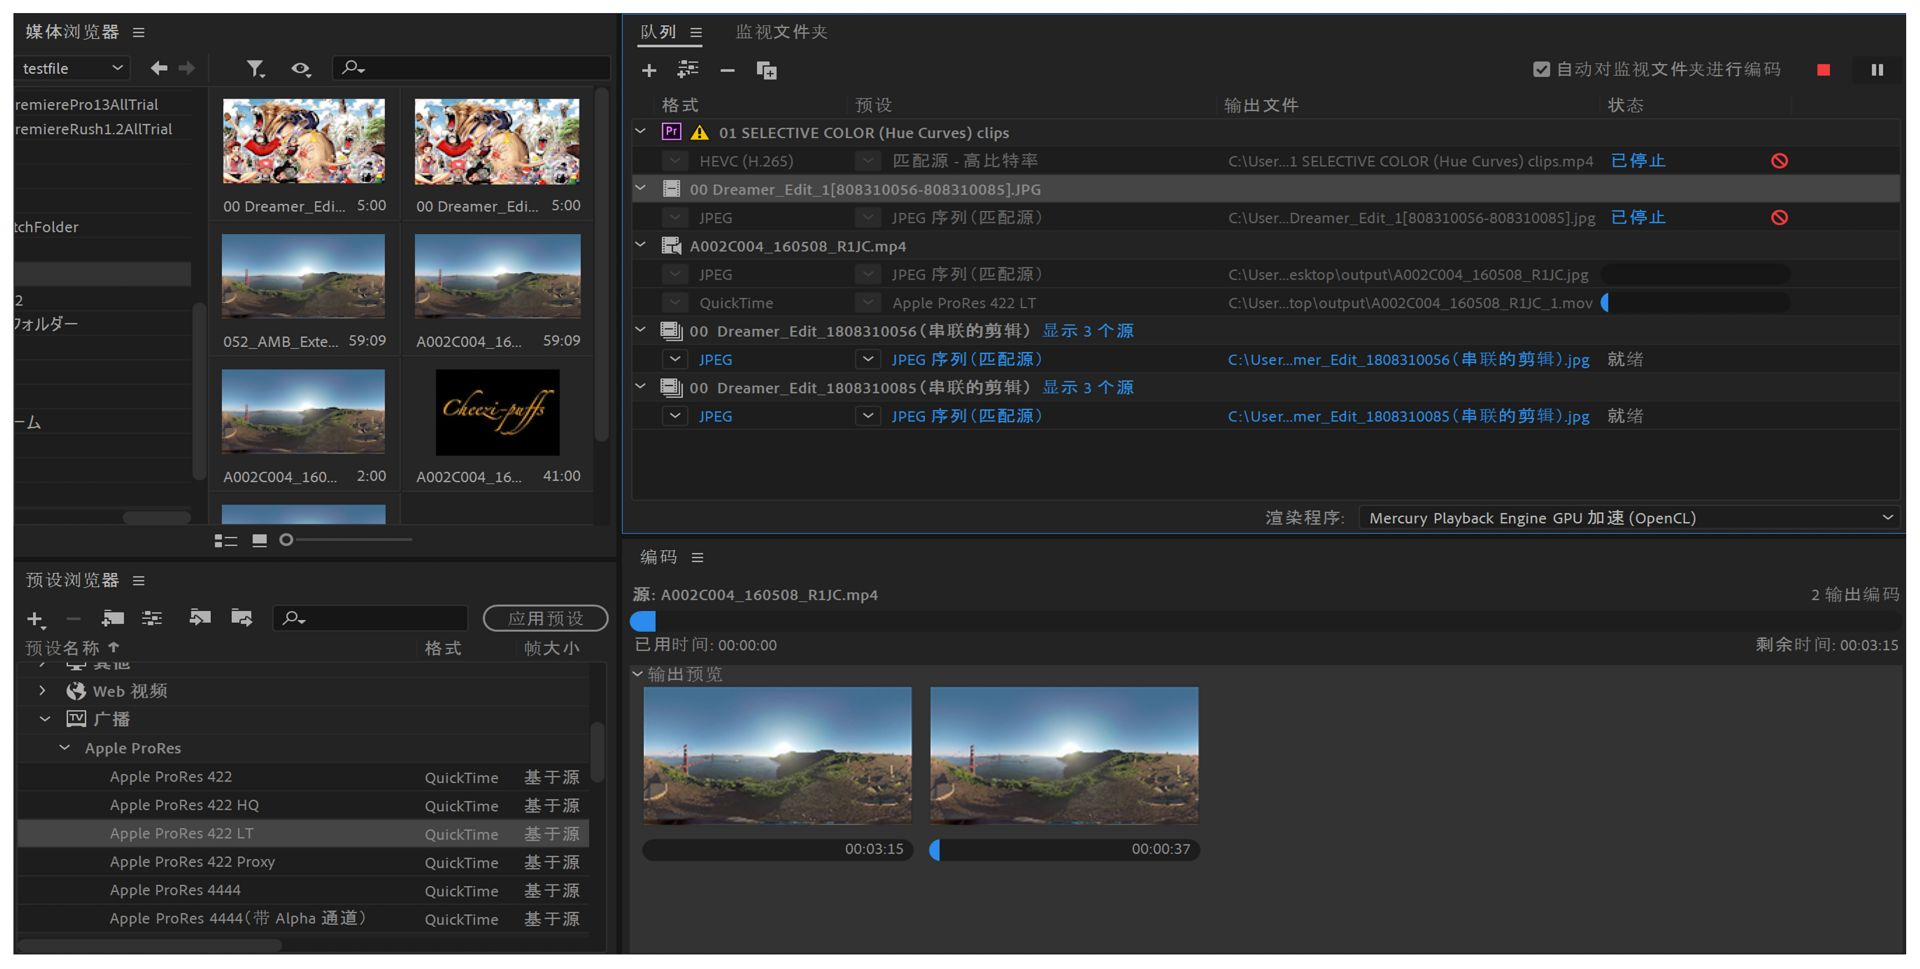Collapse the 输出预览 output preview section

point(638,674)
